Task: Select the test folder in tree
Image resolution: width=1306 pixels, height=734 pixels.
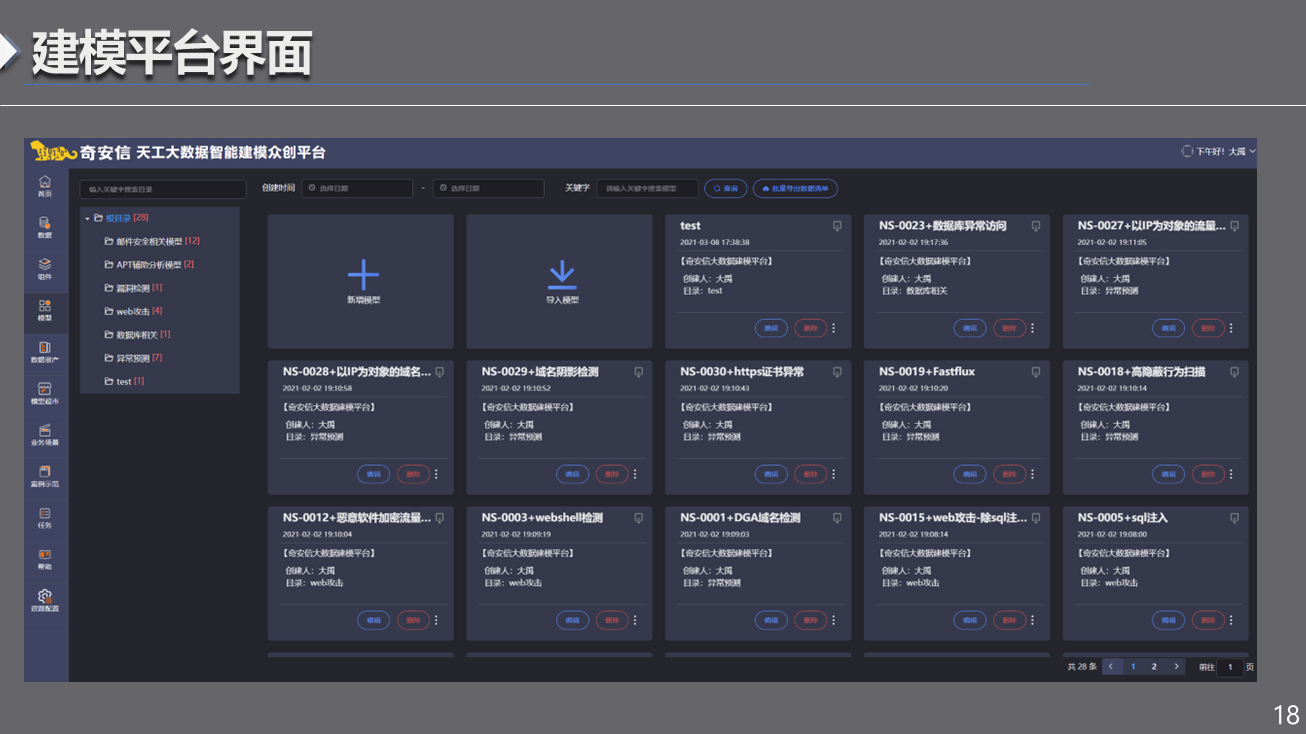Action: click(x=124, y=381)
